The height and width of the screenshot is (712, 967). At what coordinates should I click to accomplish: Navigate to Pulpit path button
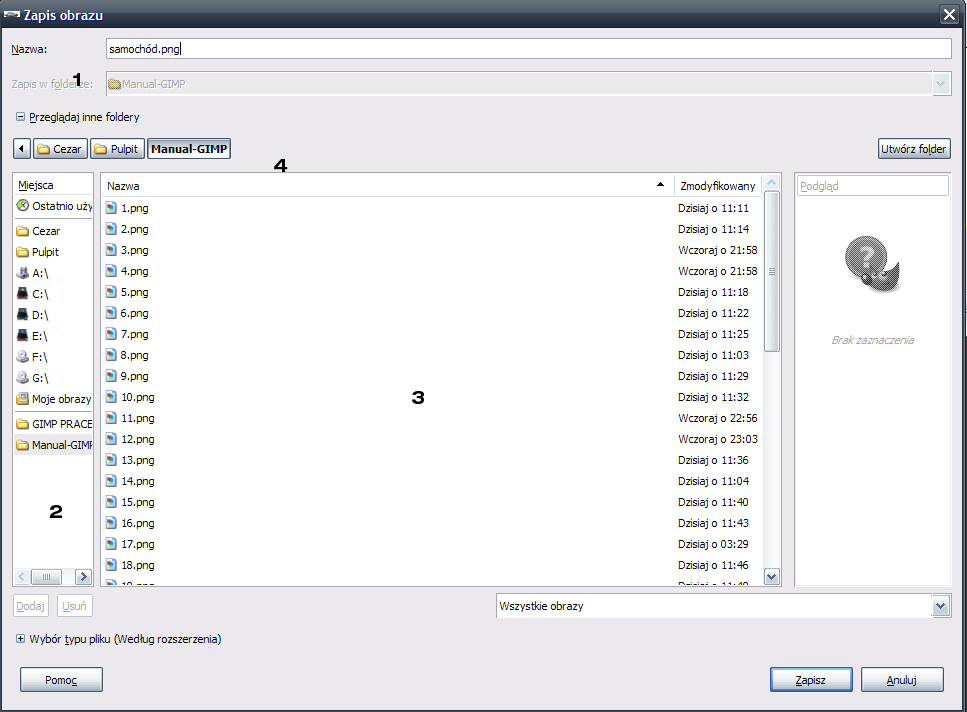pyautogui.click(x=117, y=149)
